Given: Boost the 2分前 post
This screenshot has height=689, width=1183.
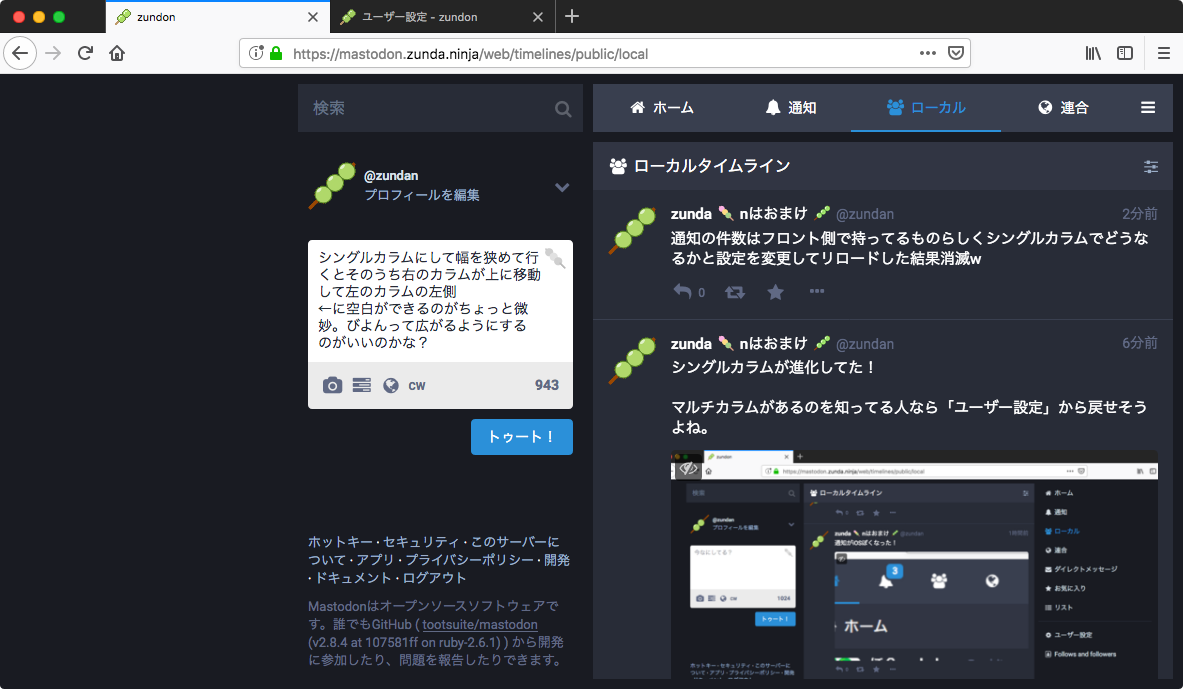Looking at the screenshot, I should tap(735, 292).
